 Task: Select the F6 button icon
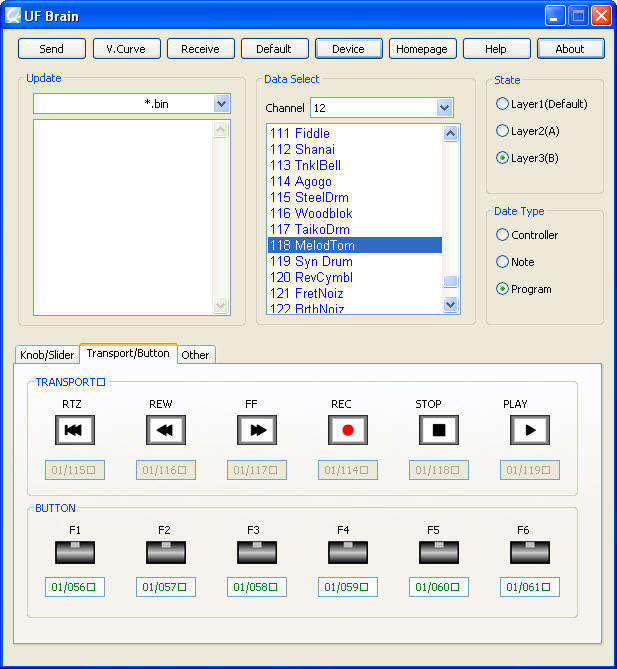point(530,553)
